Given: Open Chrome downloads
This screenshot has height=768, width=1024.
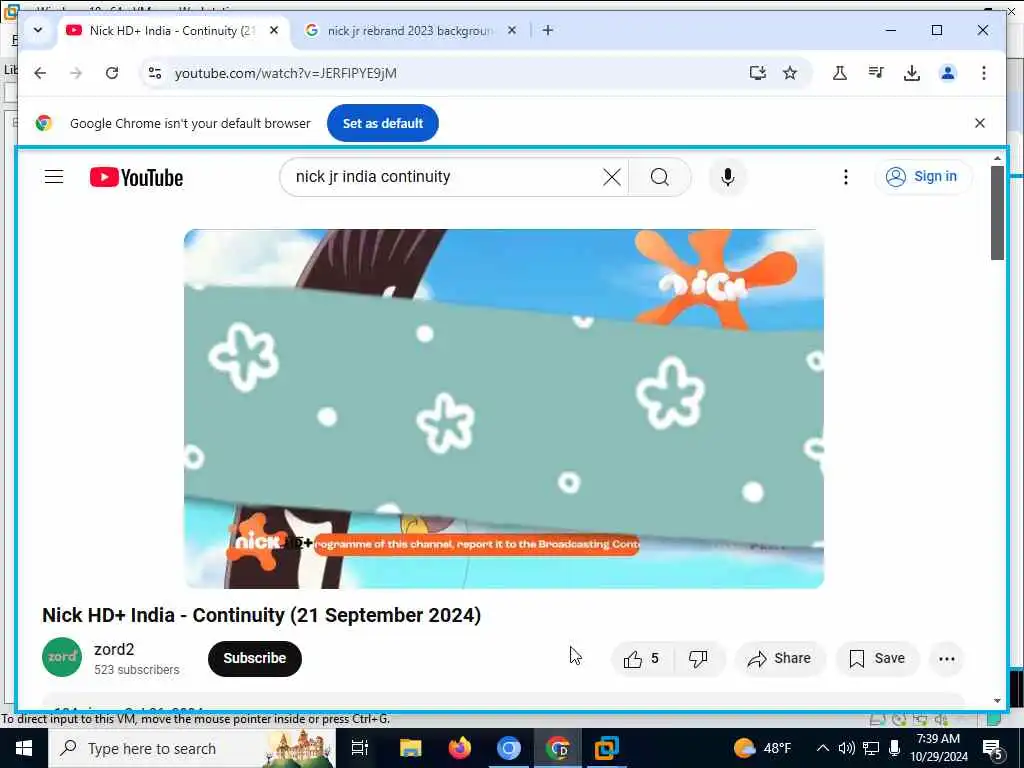Looking at the screenshot, I should click(912, 73).
